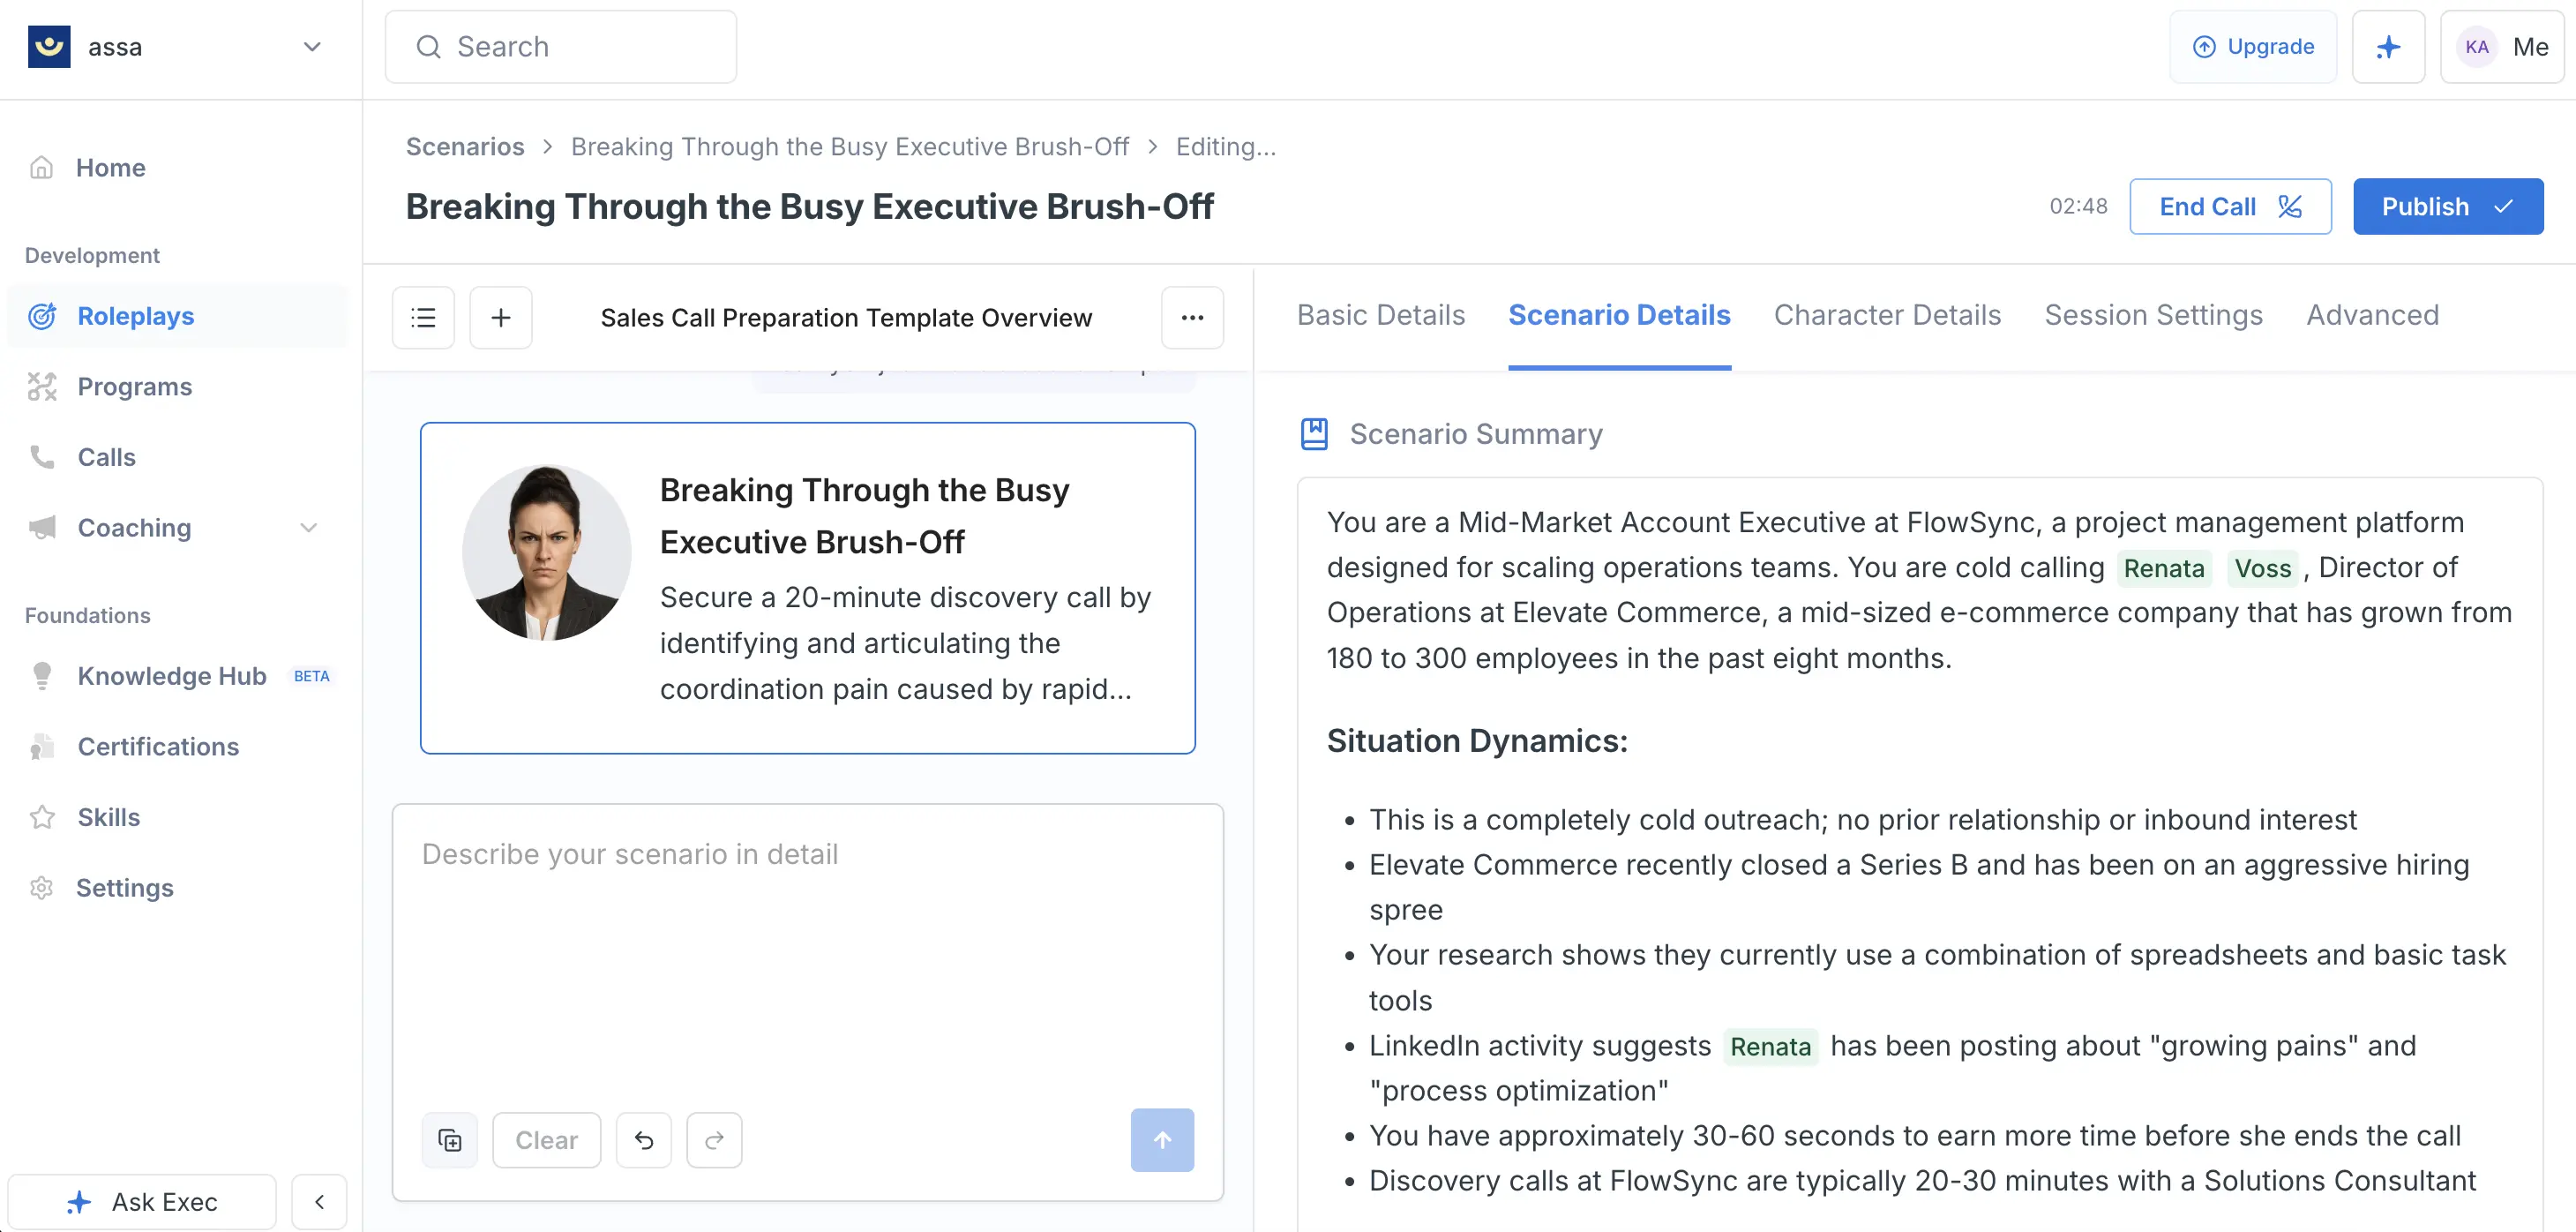
Task: Open the Me profile menu
Action: tap(2502, 47)
